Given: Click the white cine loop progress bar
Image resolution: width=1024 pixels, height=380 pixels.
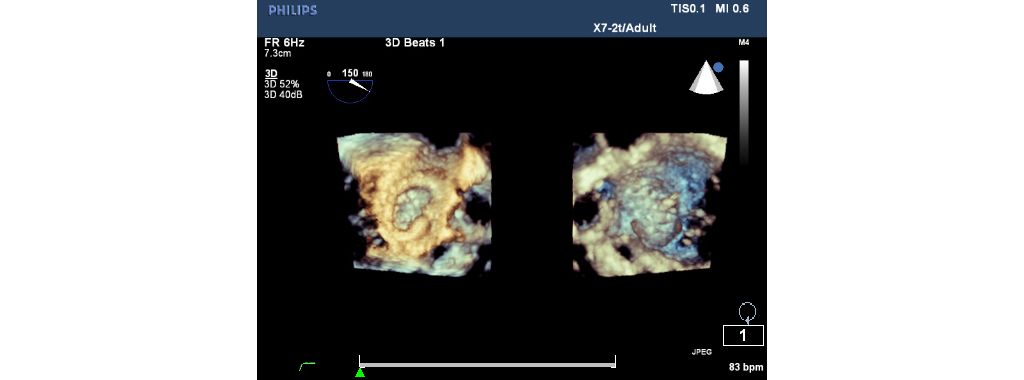Looking at the screenshot, I should click(487, 362).
